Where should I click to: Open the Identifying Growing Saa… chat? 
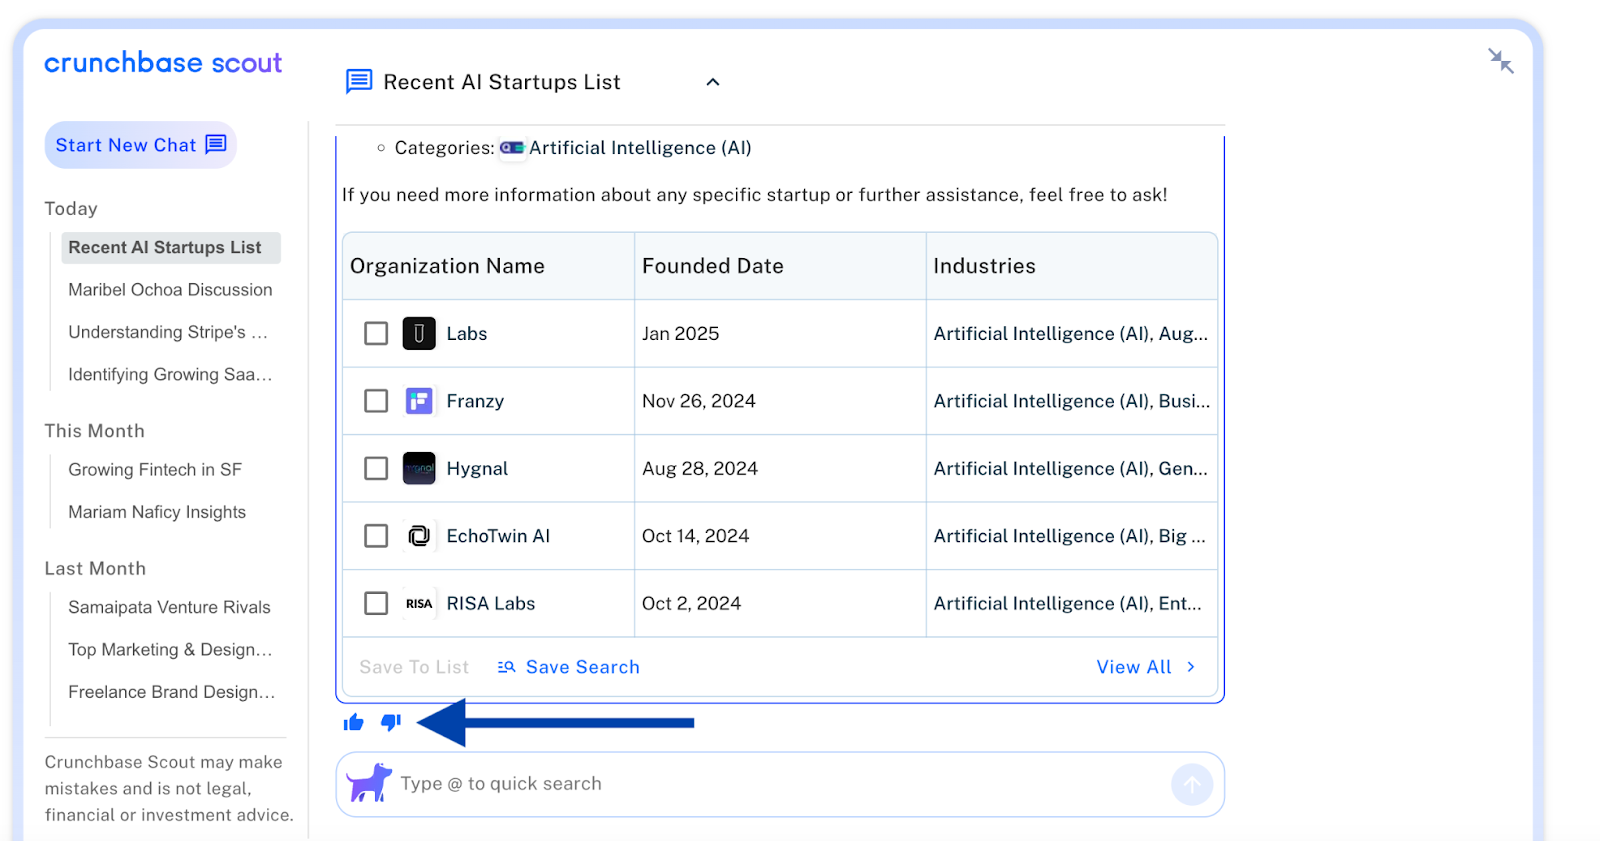(x=170, y=374)
